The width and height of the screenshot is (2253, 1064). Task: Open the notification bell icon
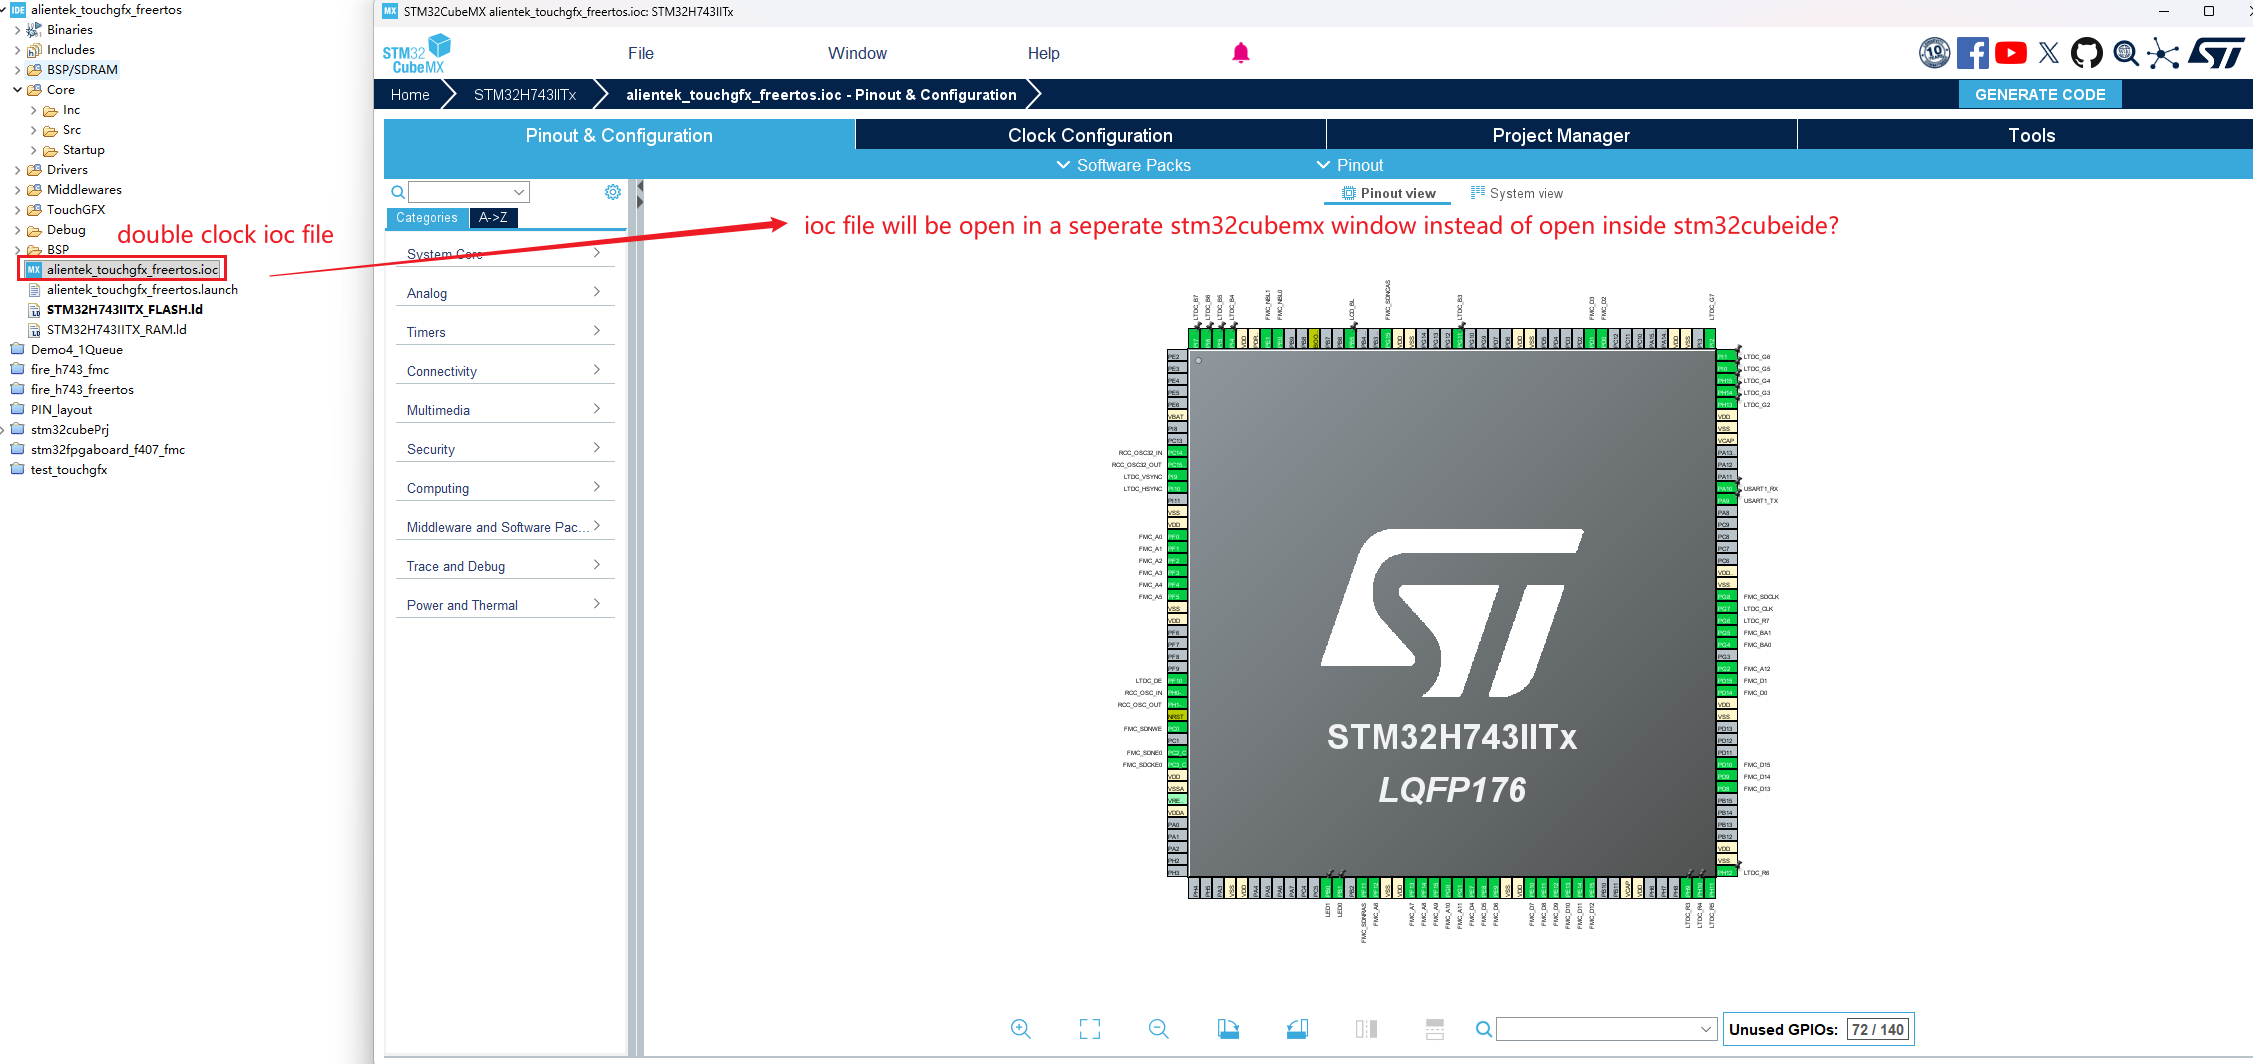click(x=1242, y=52)
